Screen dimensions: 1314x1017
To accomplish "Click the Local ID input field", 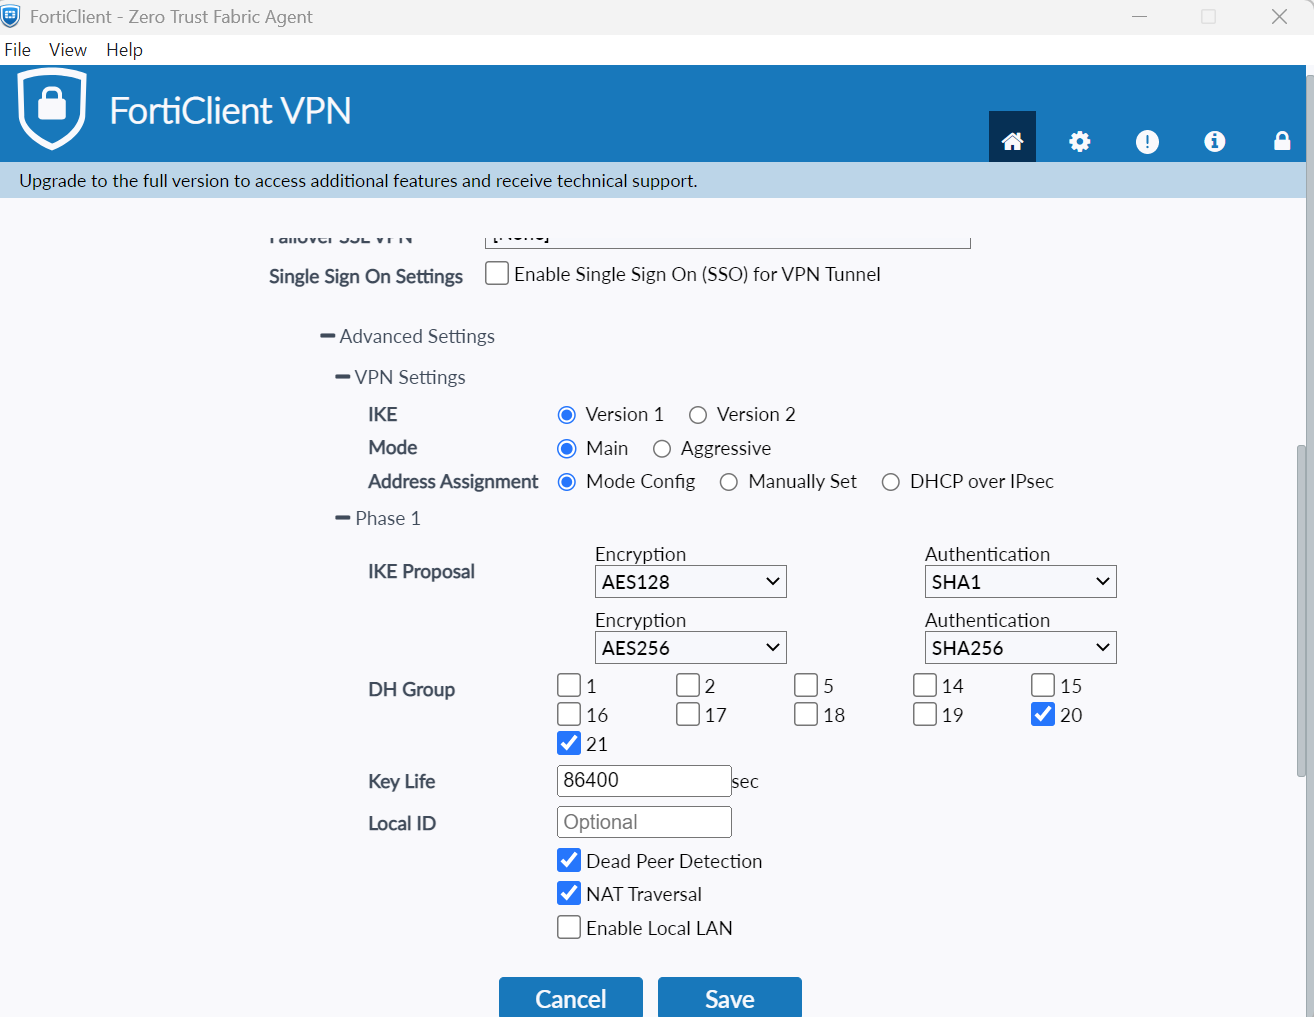I will (x=644, y=822).
